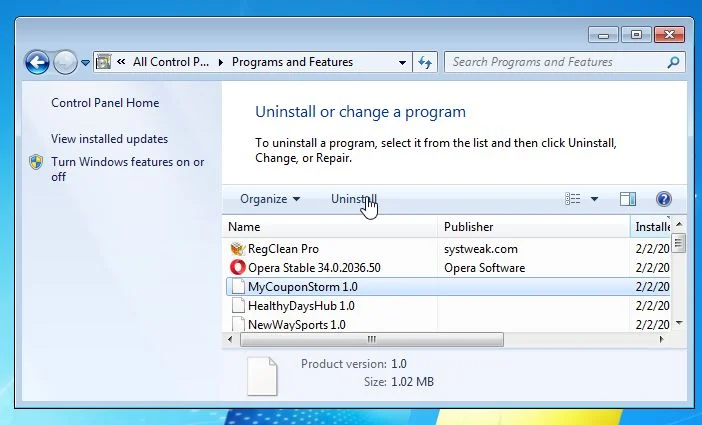This screenshot has width=702, height=425.
Task: Click the install date in RegClean Pro row
Action: 652,249
